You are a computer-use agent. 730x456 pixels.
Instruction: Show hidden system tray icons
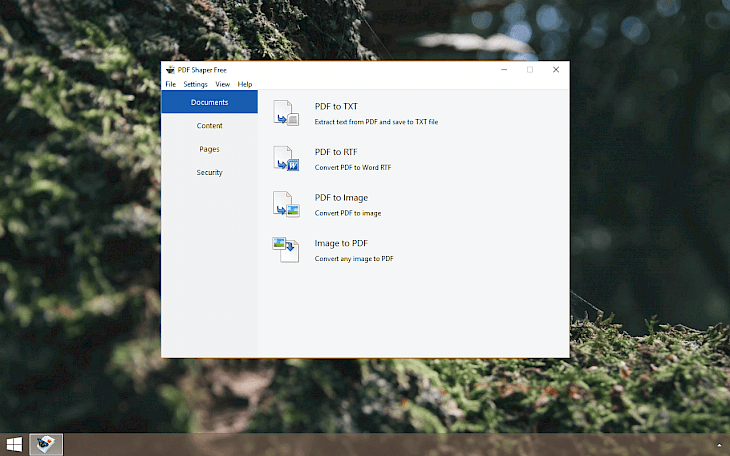pyautogui.click(x=719, y=445)
